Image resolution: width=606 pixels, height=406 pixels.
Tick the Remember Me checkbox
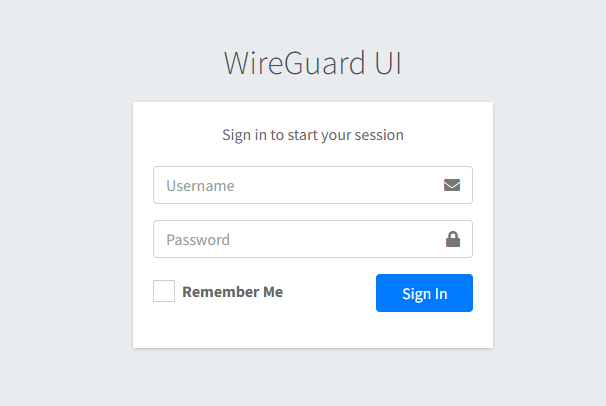164,291
